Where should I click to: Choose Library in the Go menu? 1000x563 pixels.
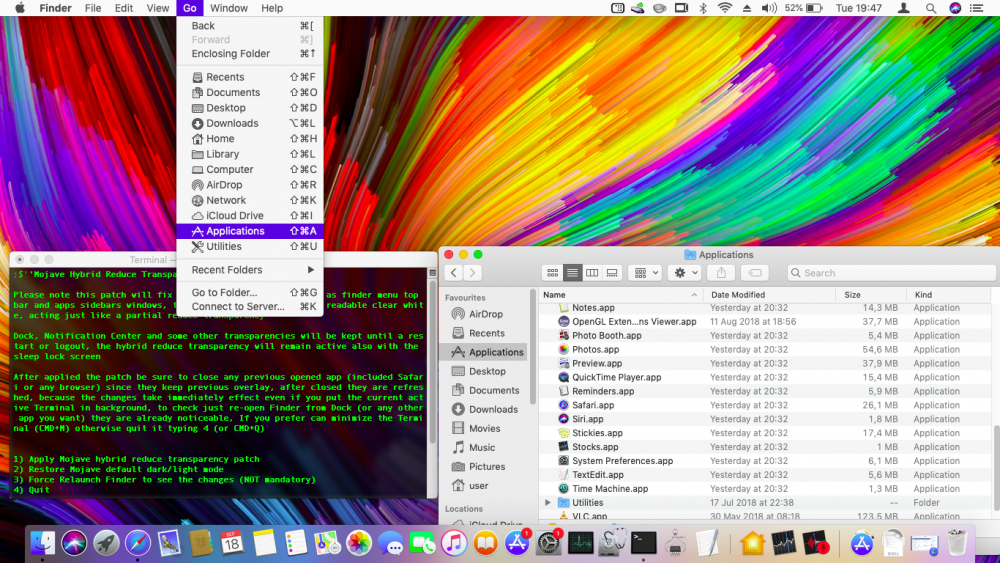250,154
